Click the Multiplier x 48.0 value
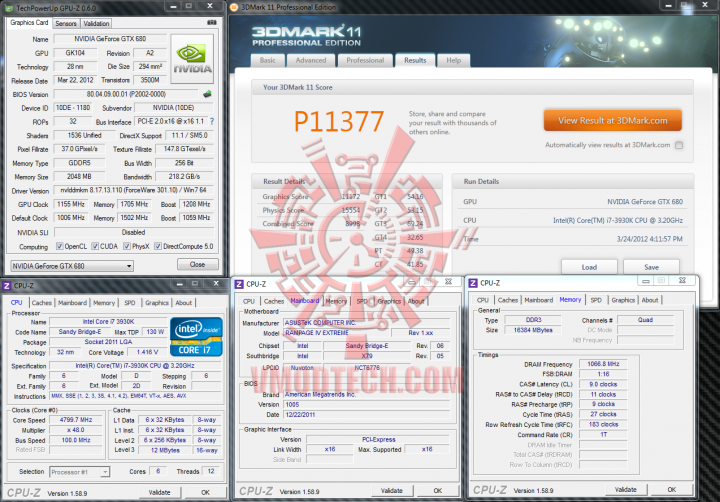This screenshot has width=720, height=502. 76,430
